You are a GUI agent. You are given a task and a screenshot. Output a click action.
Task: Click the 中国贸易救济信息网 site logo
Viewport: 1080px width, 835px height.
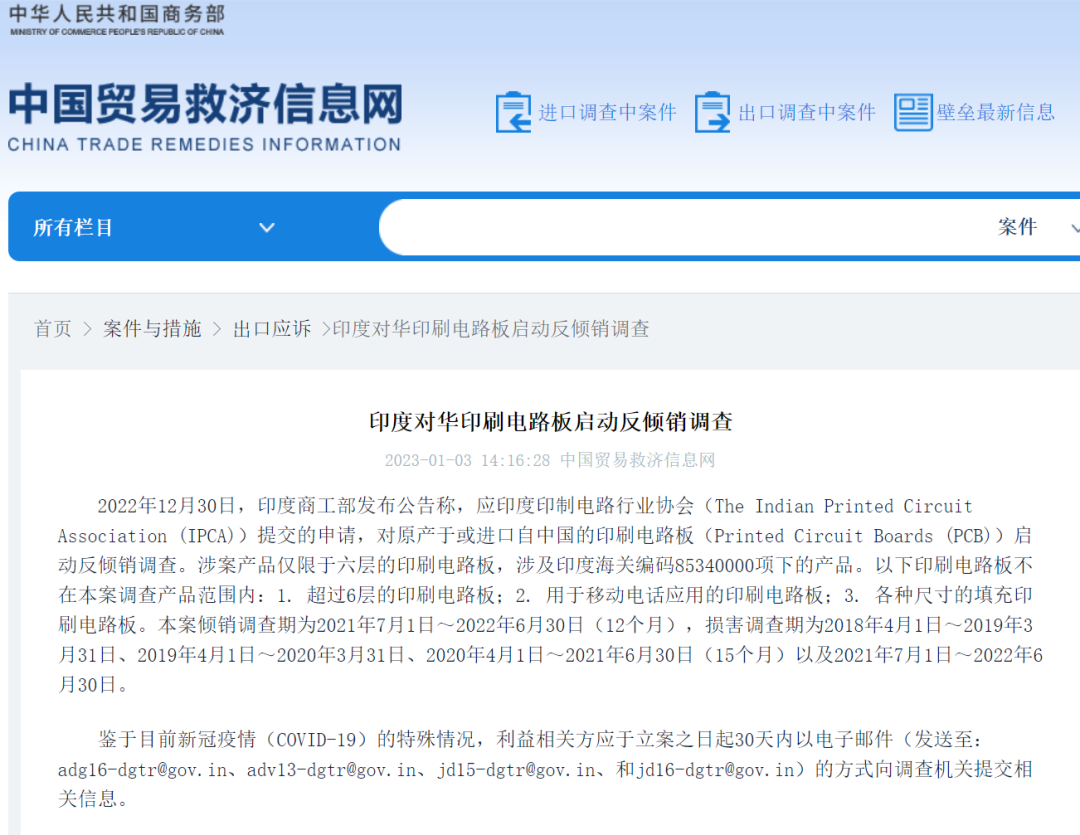coord(205,105)
